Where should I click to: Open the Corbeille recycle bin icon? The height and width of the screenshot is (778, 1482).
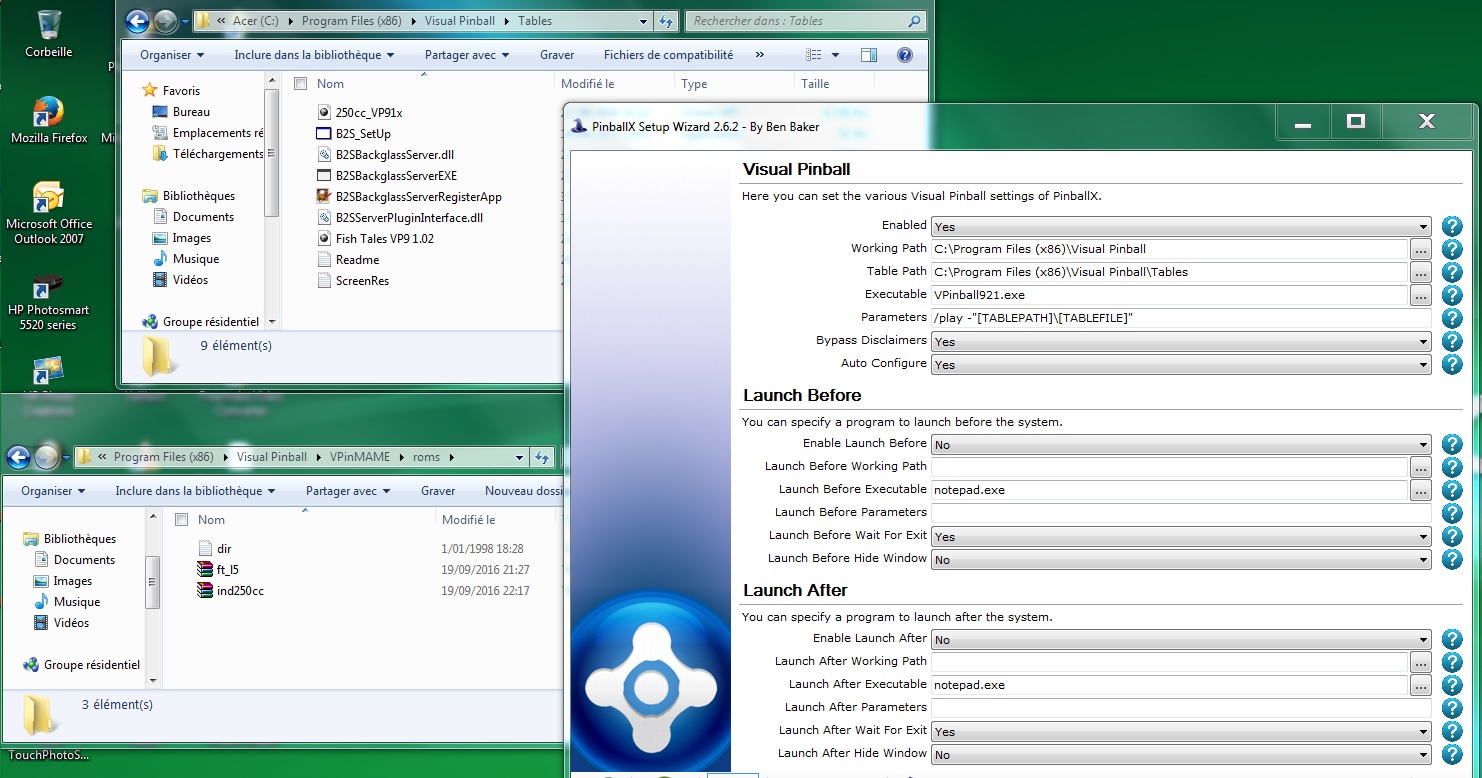click(x=48, y=32)
